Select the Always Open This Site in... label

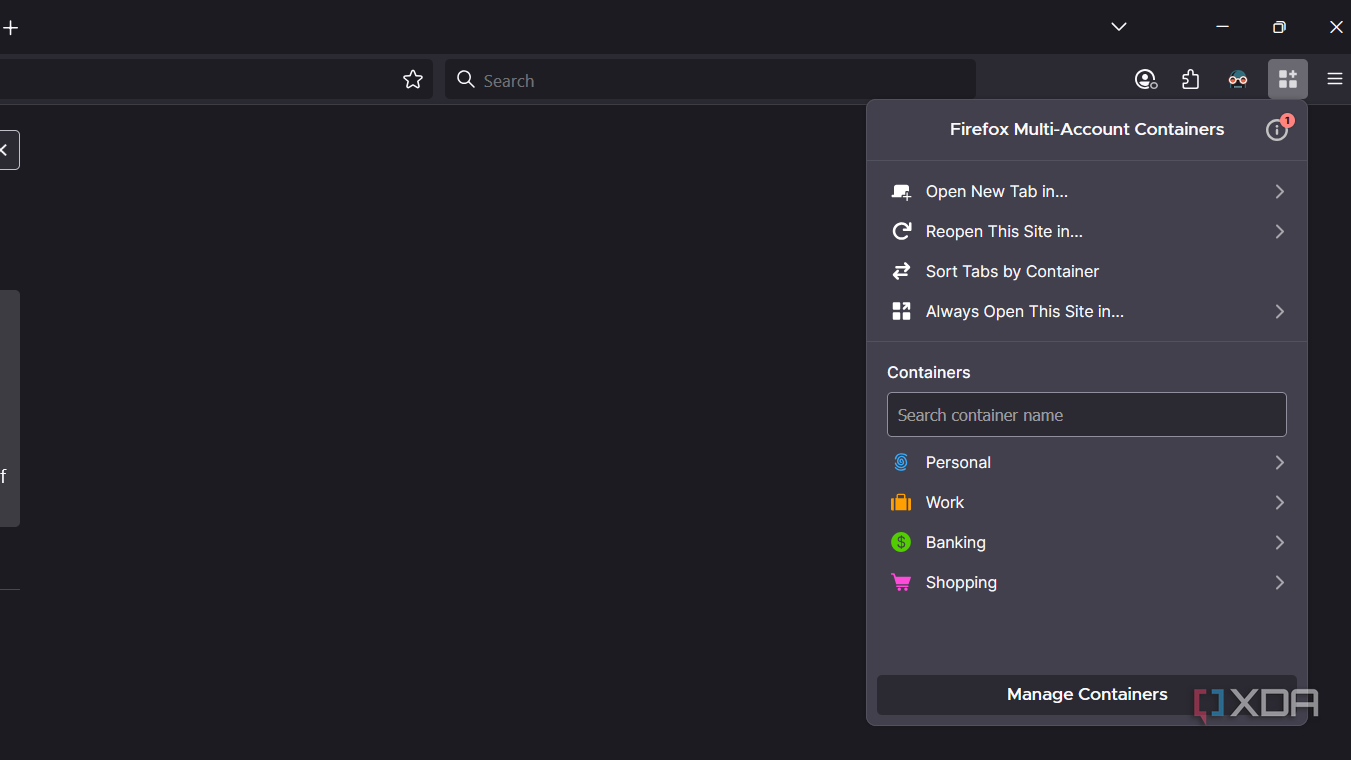coord(1025,311)
